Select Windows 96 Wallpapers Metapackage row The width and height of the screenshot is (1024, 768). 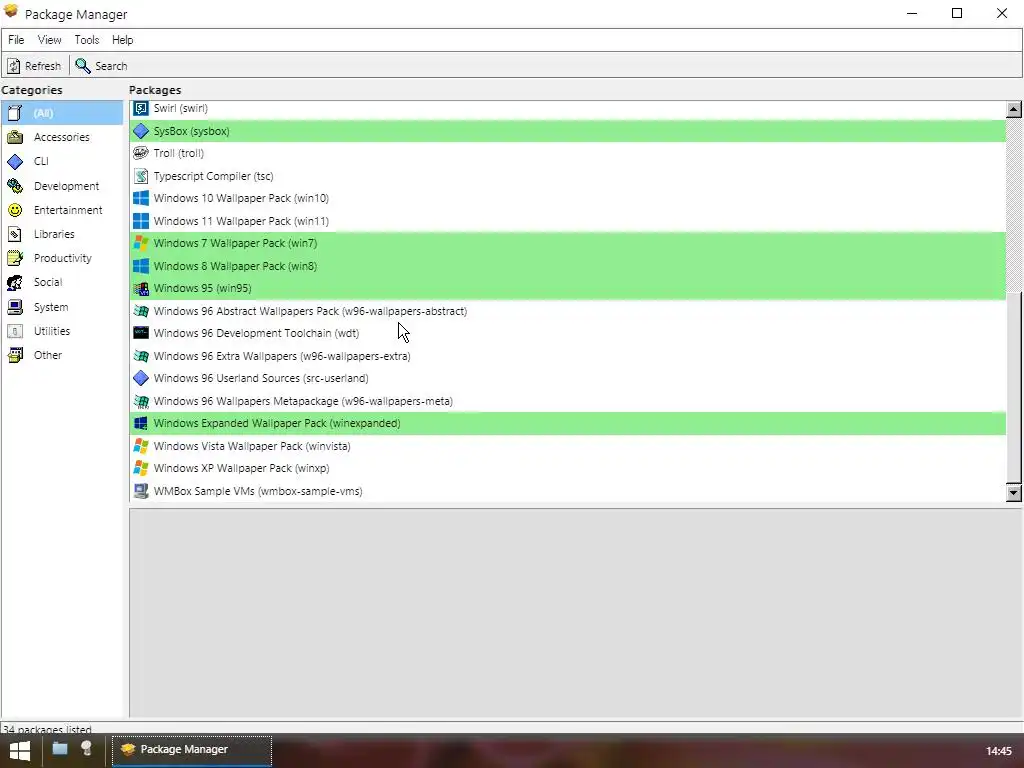[x=568, y=402]
